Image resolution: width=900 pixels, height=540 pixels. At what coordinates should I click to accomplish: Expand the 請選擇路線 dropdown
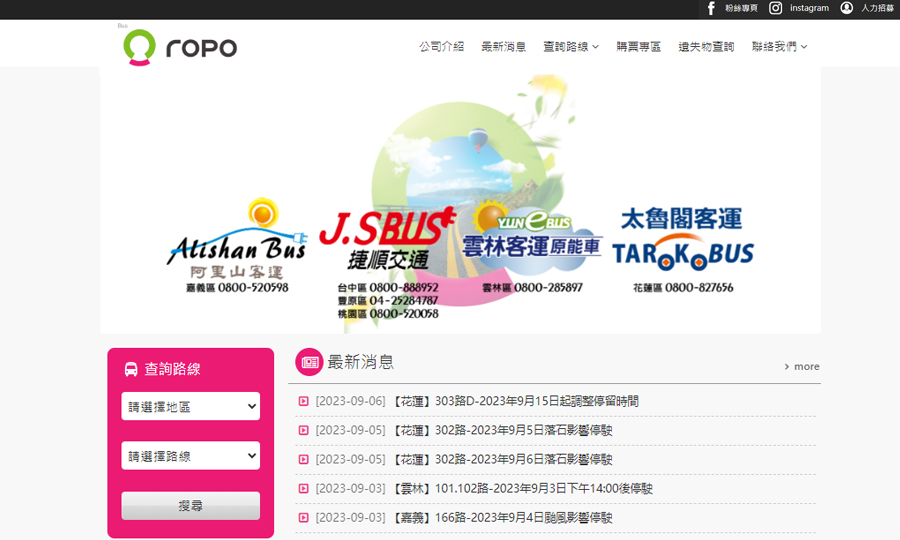(190, 456)
